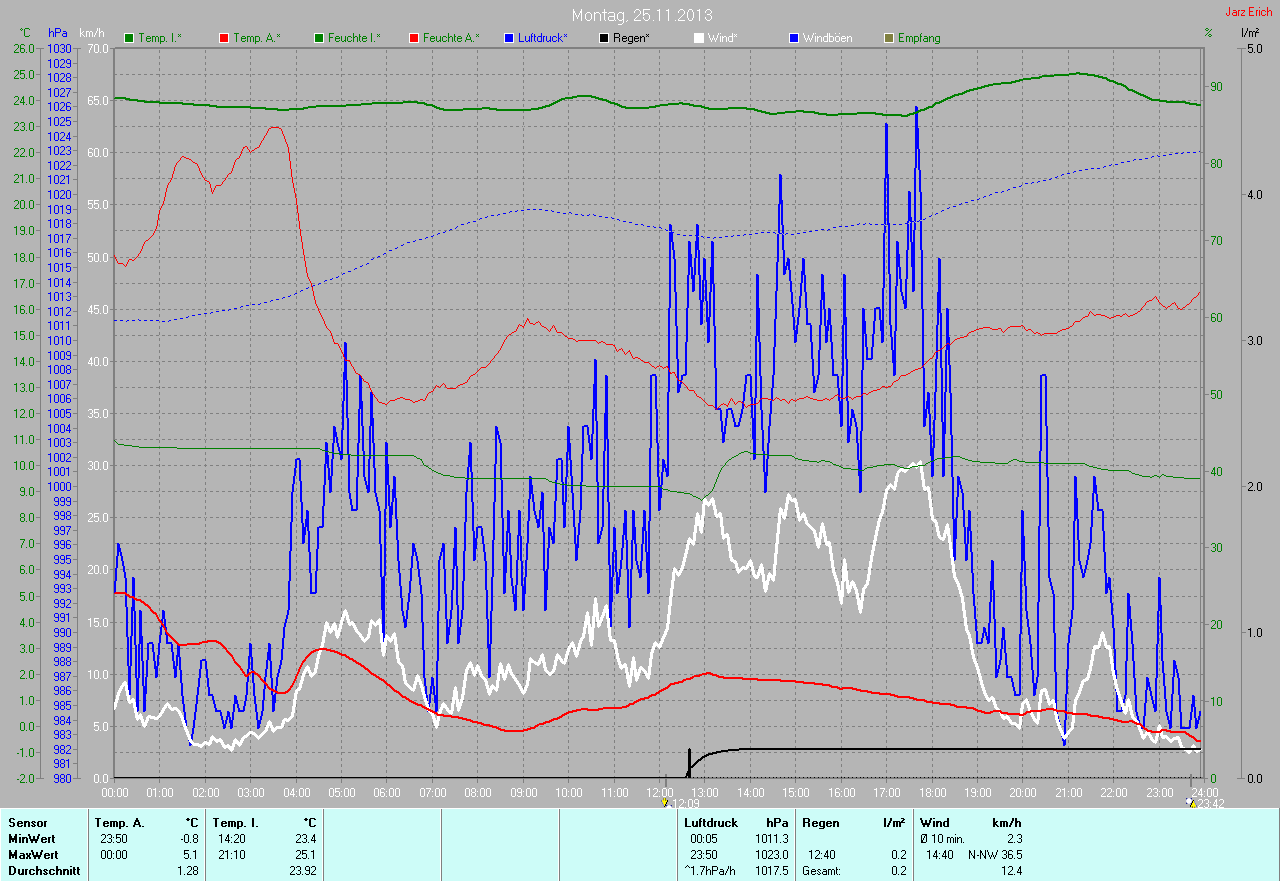Click the green Feuchte I.* legend swatch
1280x881 pixels.
coord(319,38)
